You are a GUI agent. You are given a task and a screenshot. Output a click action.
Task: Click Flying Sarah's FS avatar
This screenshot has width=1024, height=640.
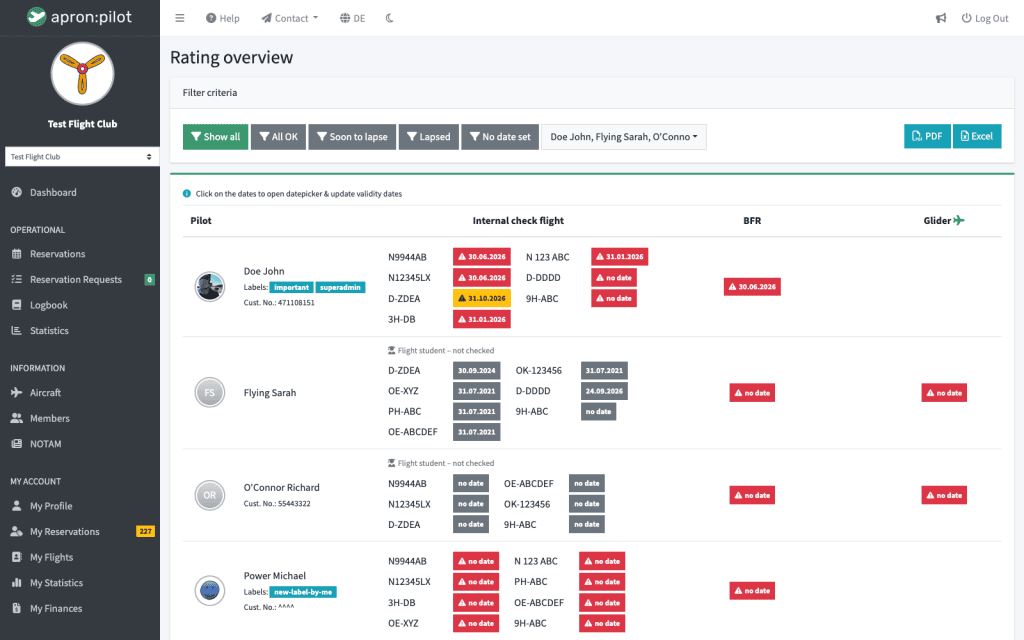[210, 392]
